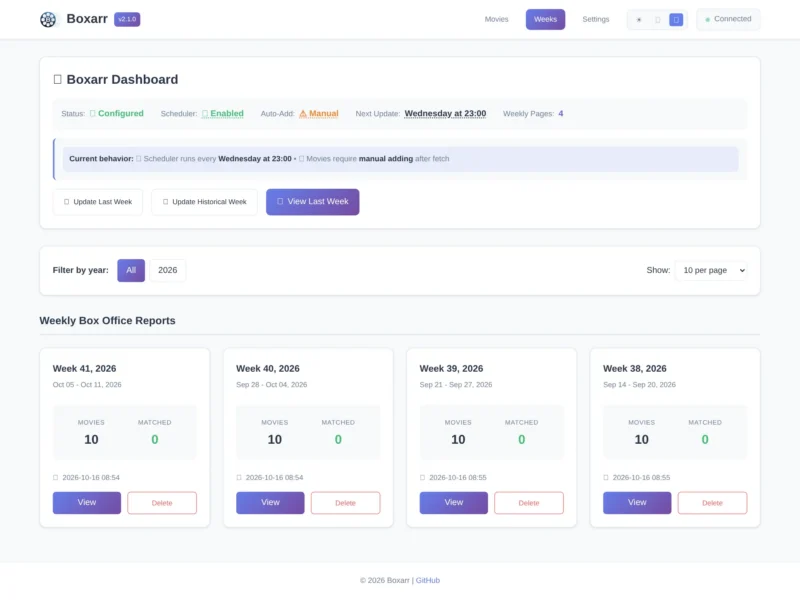Follow the GitHub link in the footer
Screen dimensions: 800x600
pyautogui.click(x=428, y=581)
